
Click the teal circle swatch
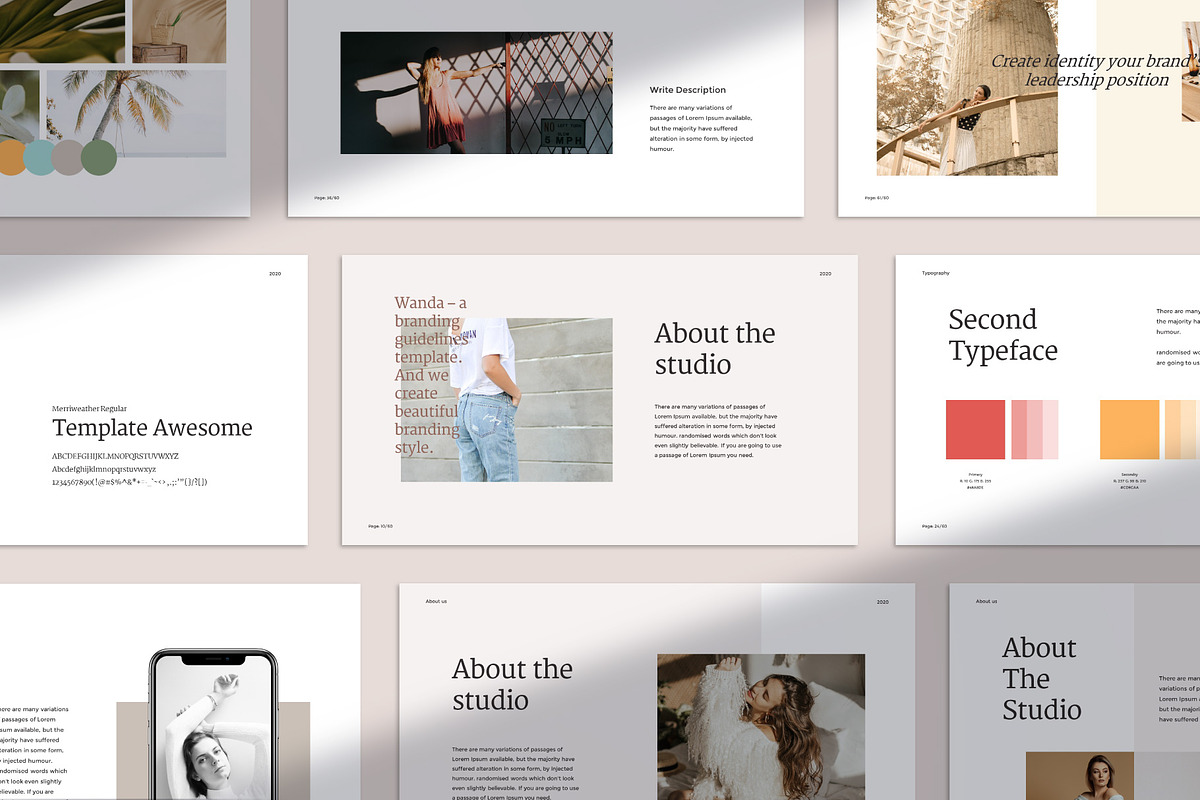pos(40,157)
